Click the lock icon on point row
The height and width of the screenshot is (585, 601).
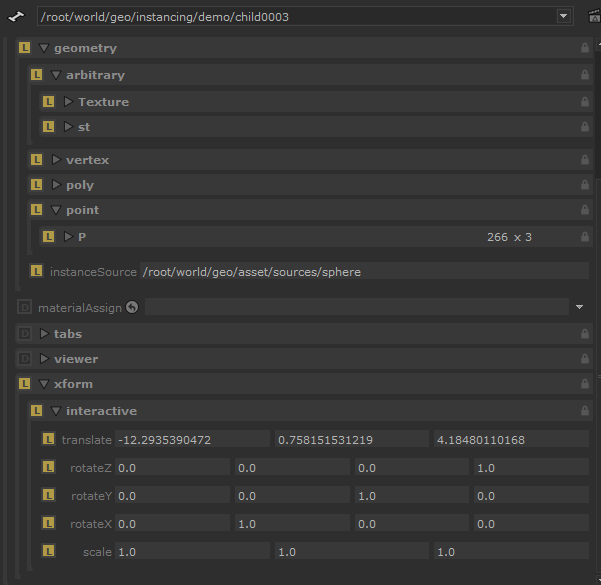(585, 210)
